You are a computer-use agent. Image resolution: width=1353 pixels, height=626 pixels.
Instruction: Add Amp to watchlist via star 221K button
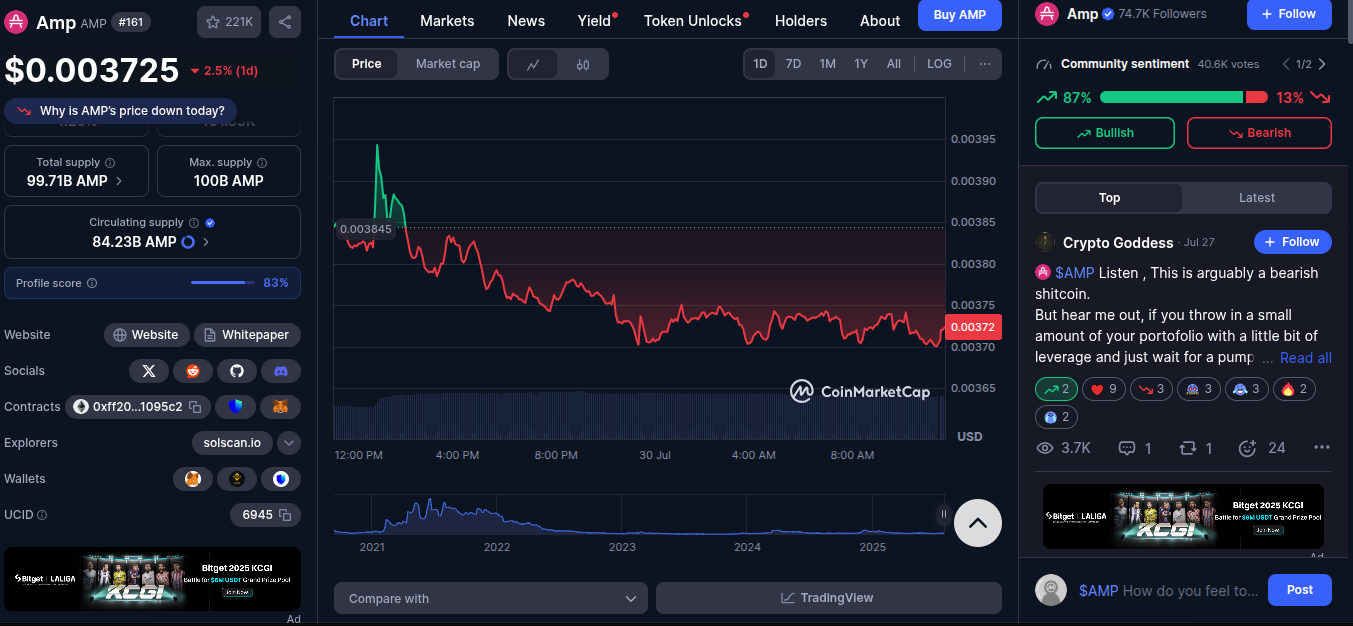pyautogui.click(x=229, y=22)
